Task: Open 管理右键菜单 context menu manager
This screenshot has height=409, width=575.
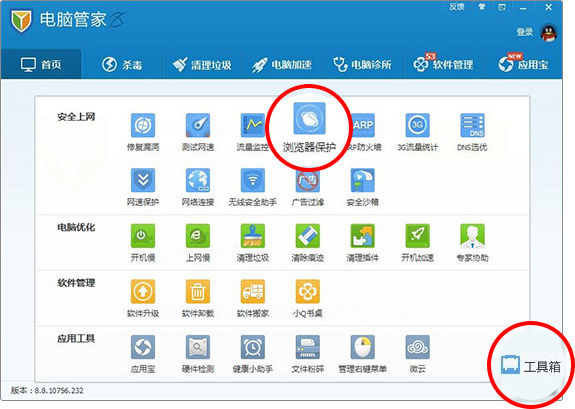Action: [362, 354]
